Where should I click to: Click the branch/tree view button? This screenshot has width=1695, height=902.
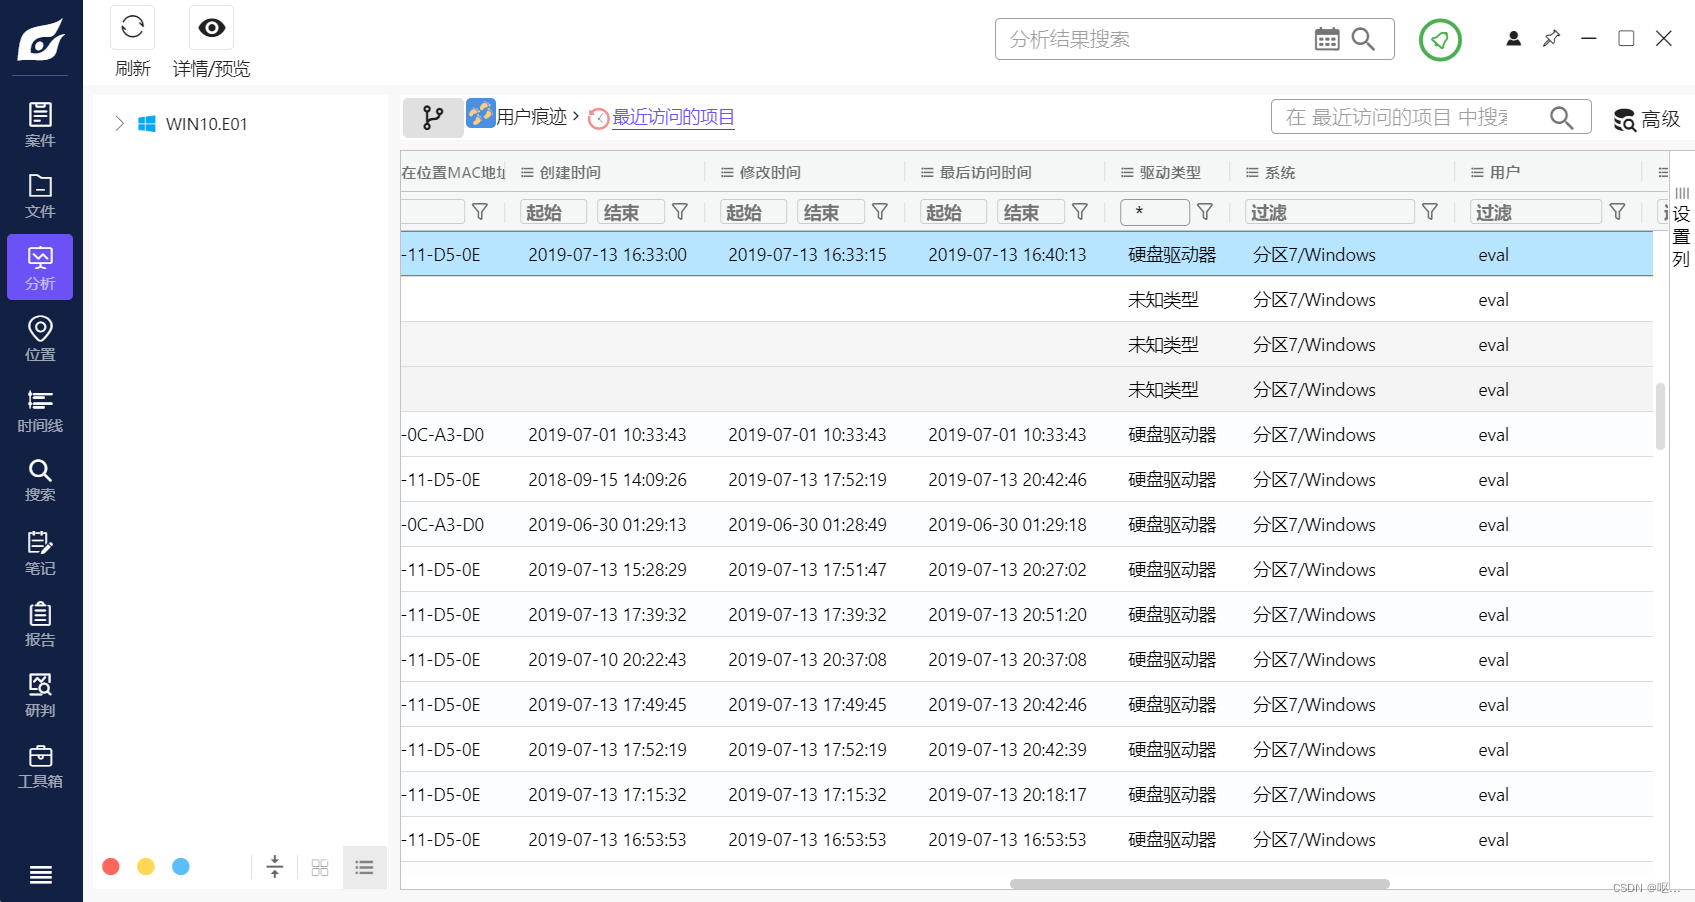[x=433, y=118]
